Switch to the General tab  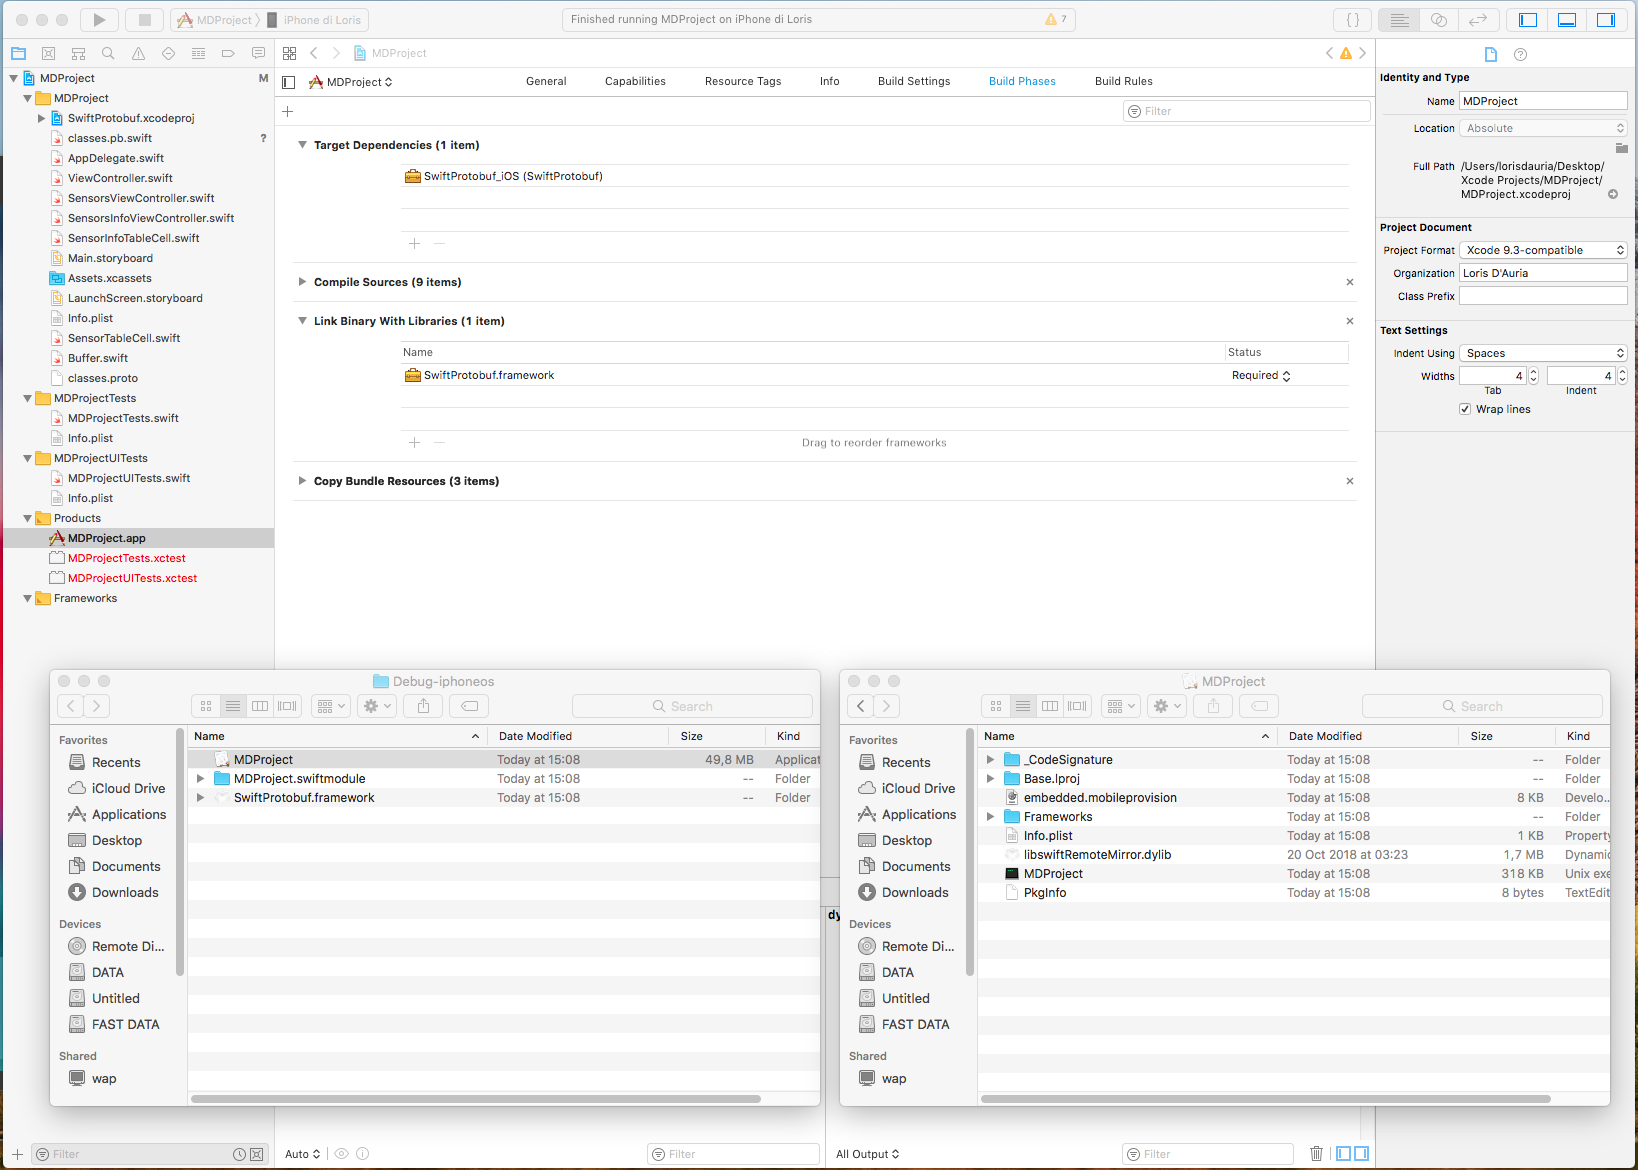[x=546, y=81]
